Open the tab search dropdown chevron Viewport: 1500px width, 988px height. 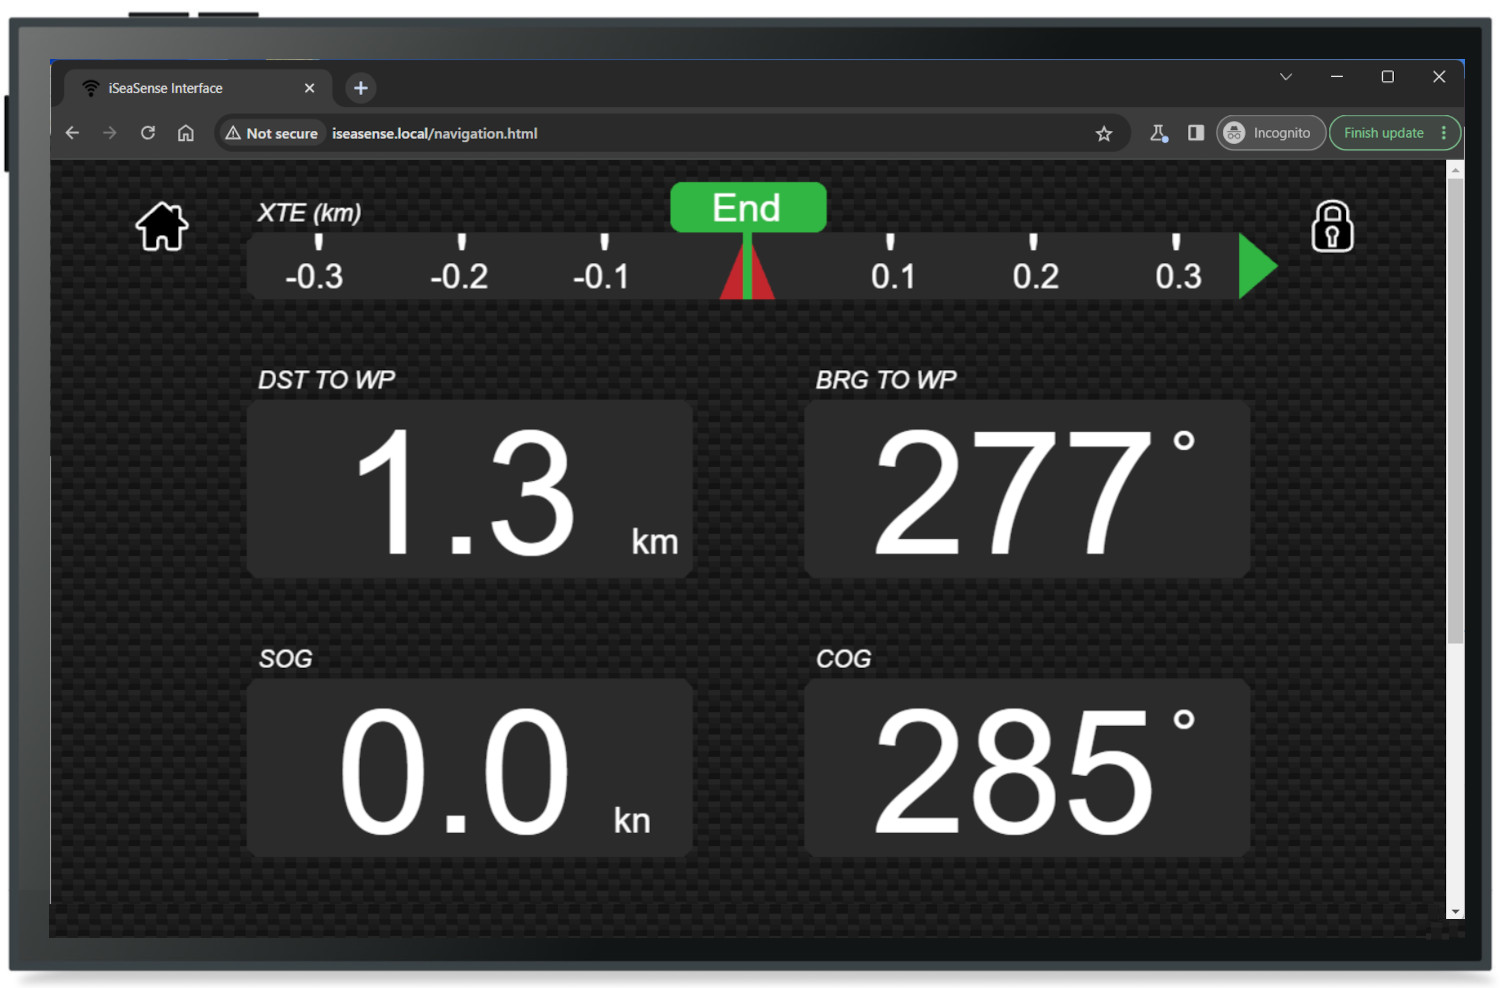[x=1285, y=76]
